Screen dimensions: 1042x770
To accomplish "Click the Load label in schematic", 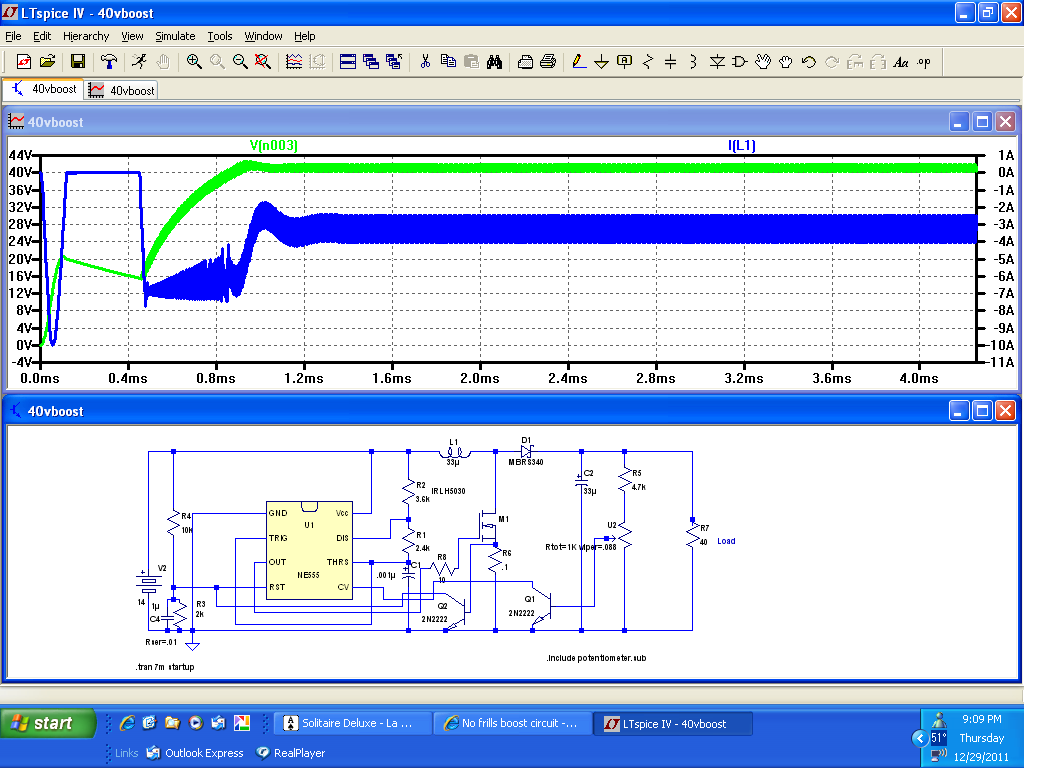I will point(726,541).
